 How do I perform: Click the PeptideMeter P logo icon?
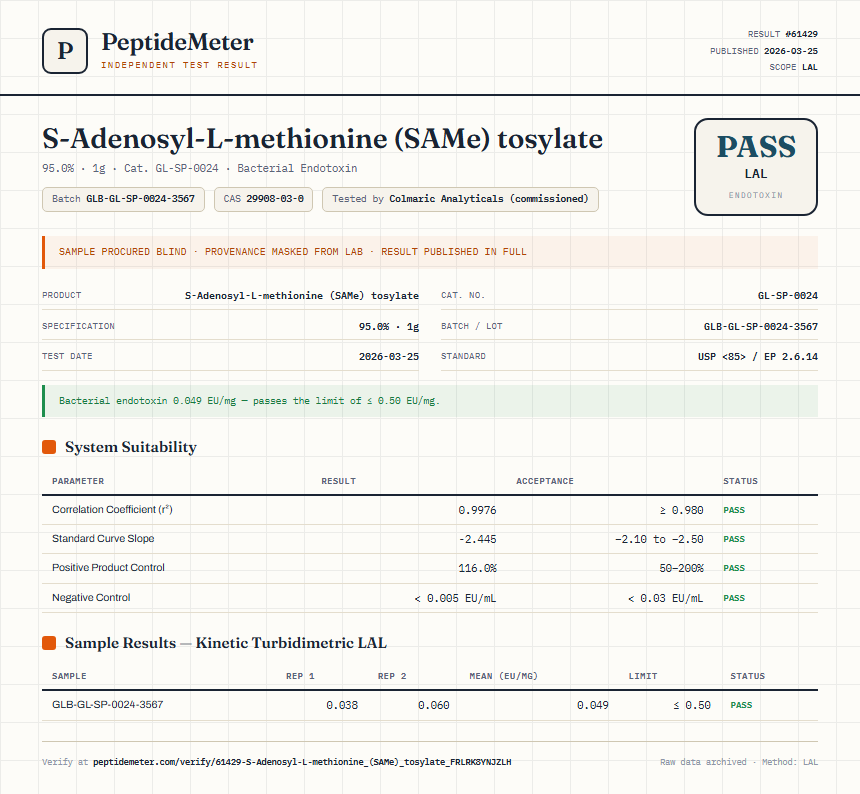pos(65,51)
